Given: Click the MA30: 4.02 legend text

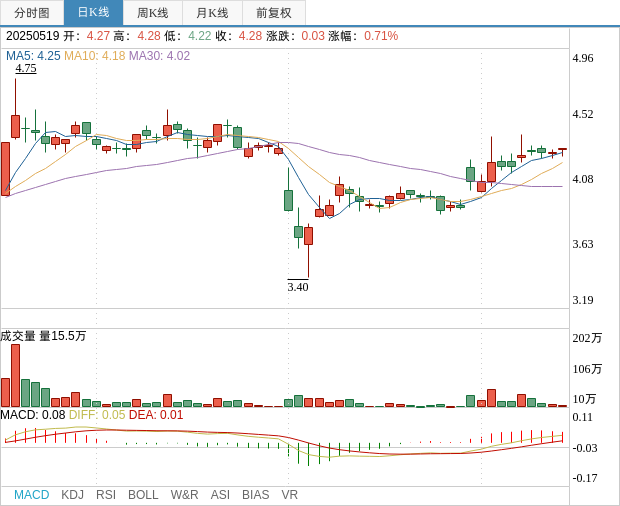Looking at the screenshot, I should [160, 56].
